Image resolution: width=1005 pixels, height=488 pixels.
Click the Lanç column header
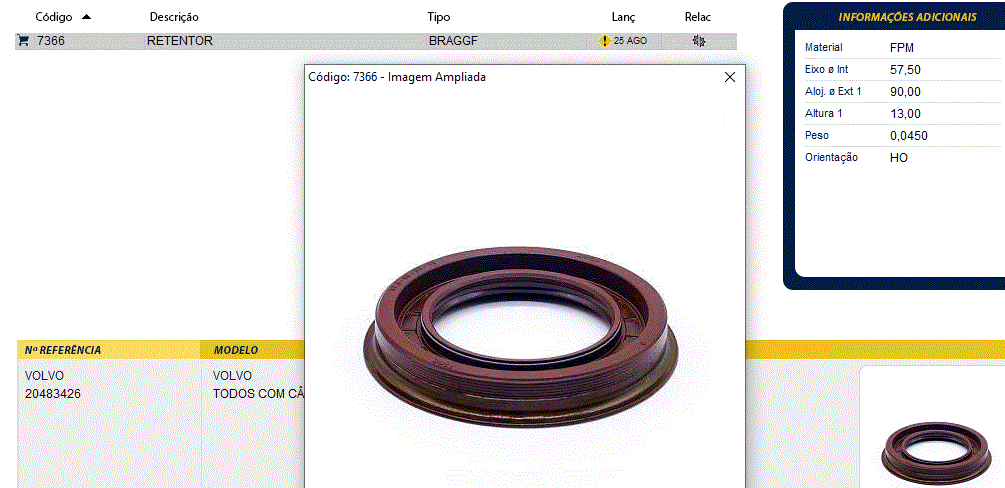tap(623, 17)
